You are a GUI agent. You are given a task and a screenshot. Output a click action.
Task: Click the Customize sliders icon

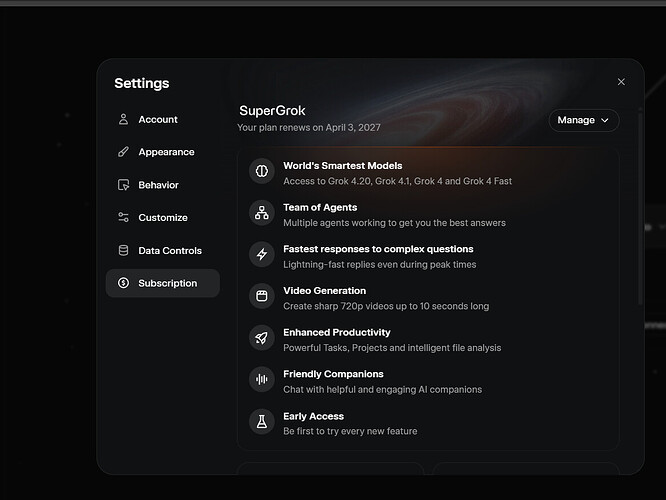tap(123, 218)
